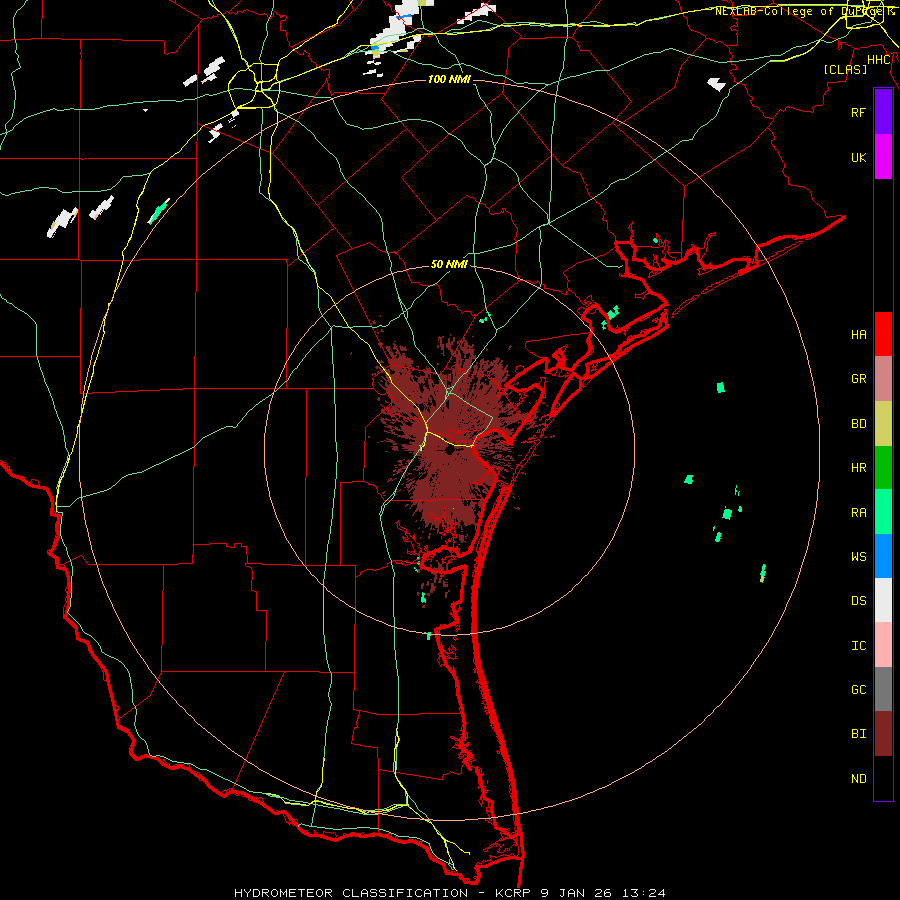Click the "[CLAS]" units label
This screenshot has width=900, height=900.
845,69
